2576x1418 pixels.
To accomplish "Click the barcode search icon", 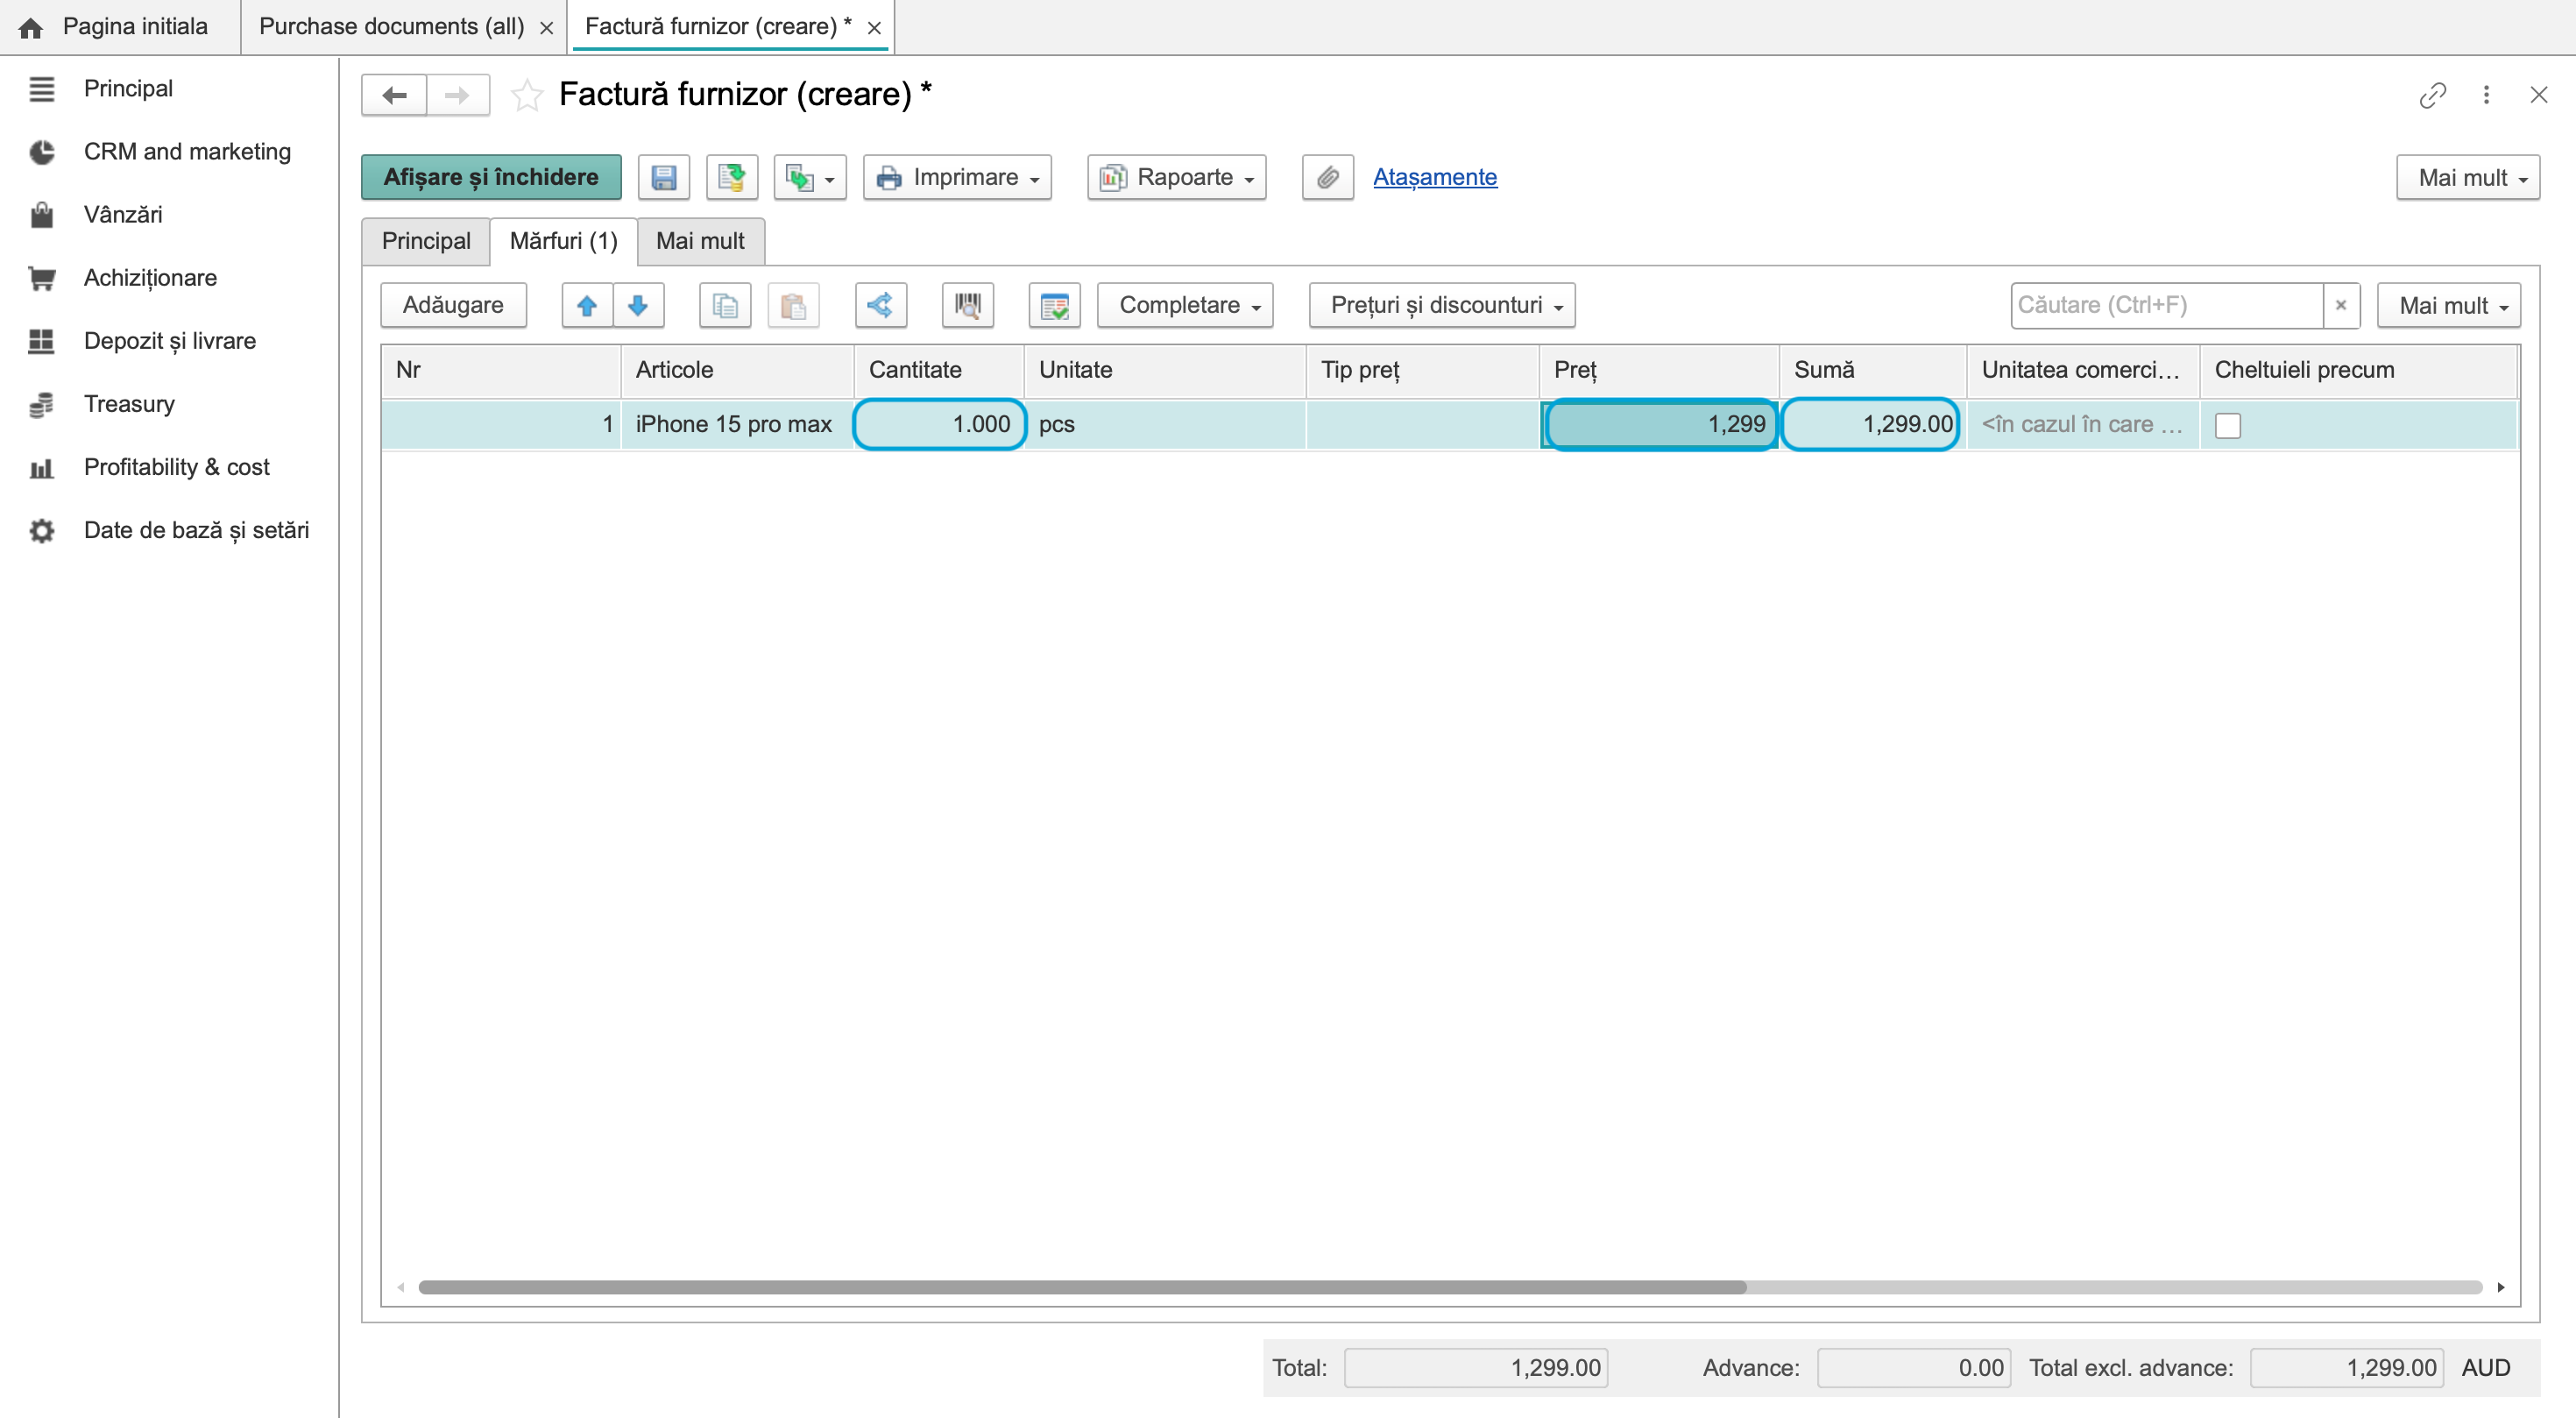I will (967, 305).
